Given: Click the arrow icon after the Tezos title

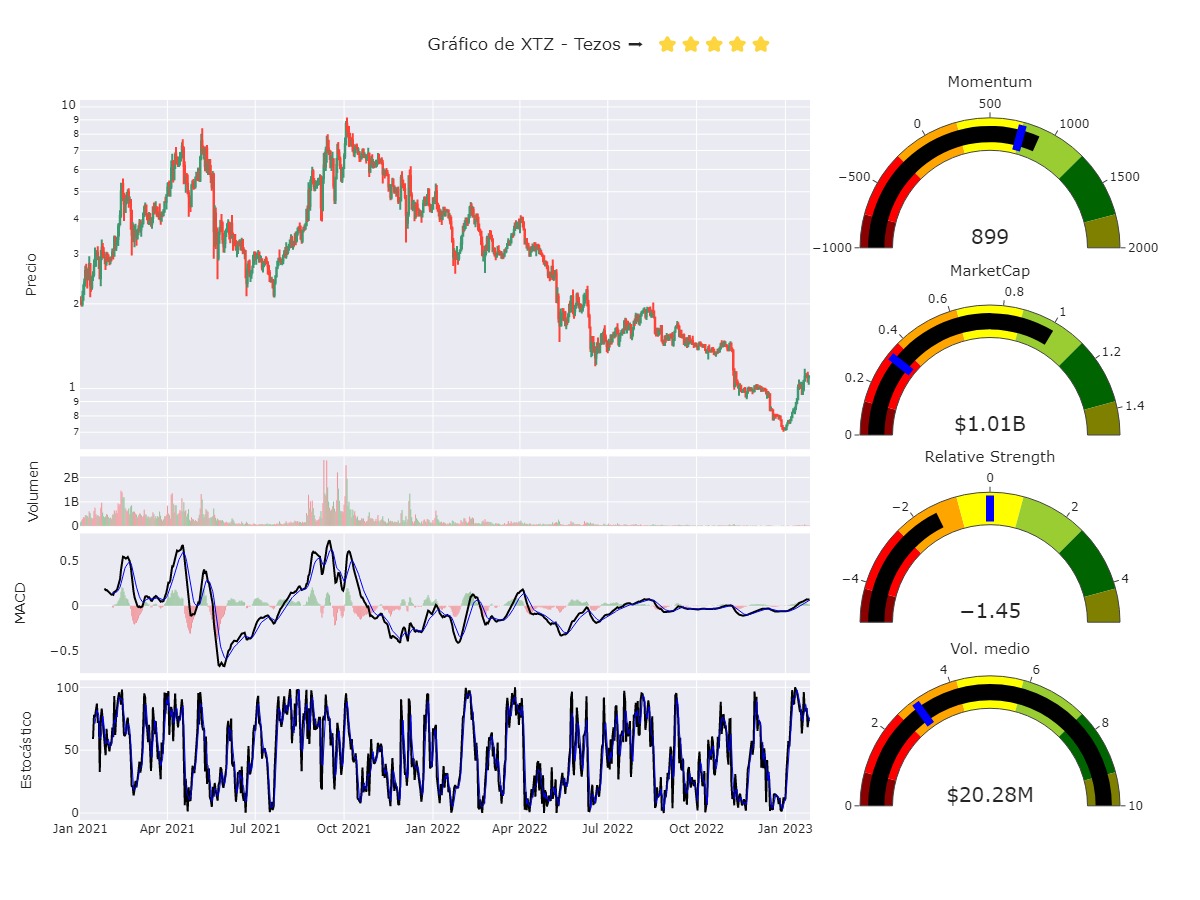Looking at the screenshot, I should tap(635, 45).
